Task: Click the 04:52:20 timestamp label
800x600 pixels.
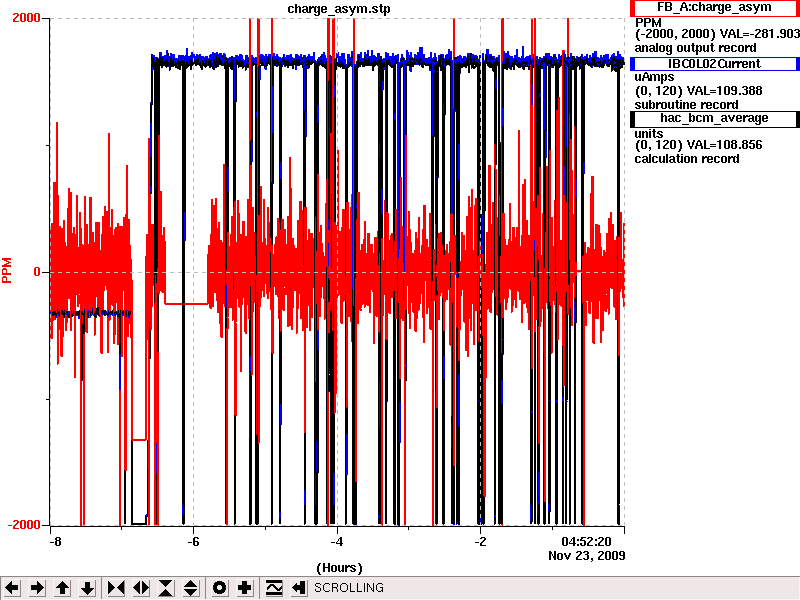Action: tap(586, 541)
